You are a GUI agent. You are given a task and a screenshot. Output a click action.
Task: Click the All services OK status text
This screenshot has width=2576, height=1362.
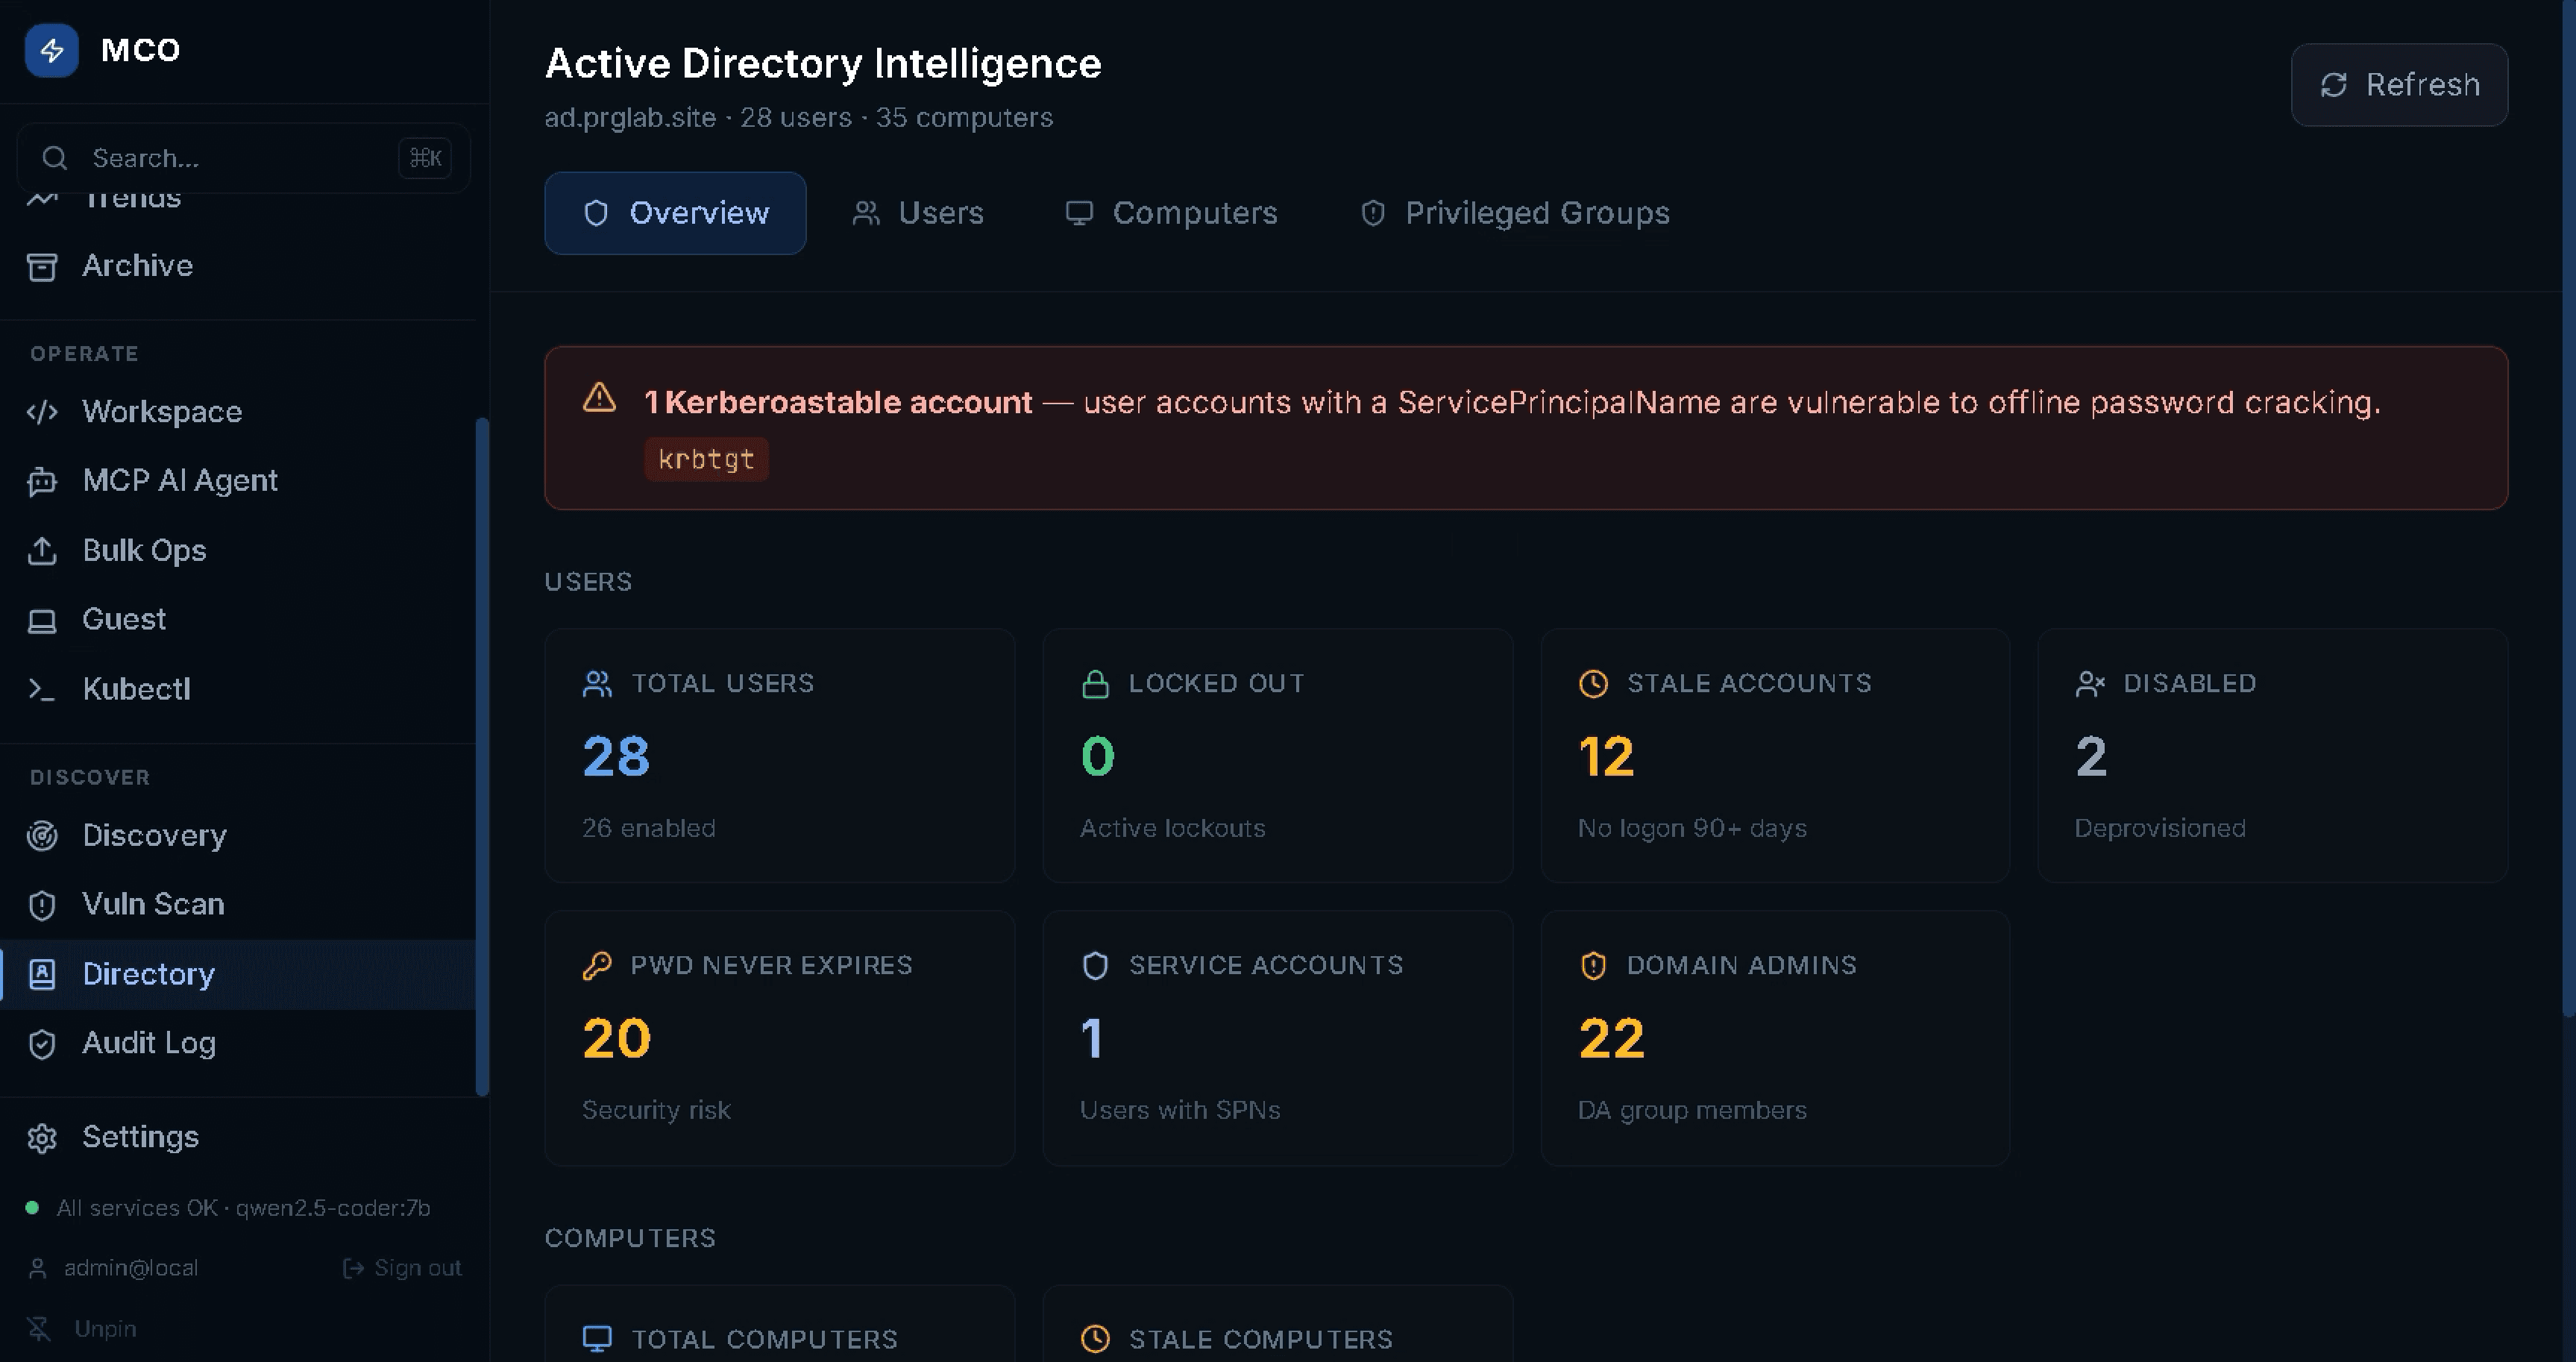tap(243, 1209)
